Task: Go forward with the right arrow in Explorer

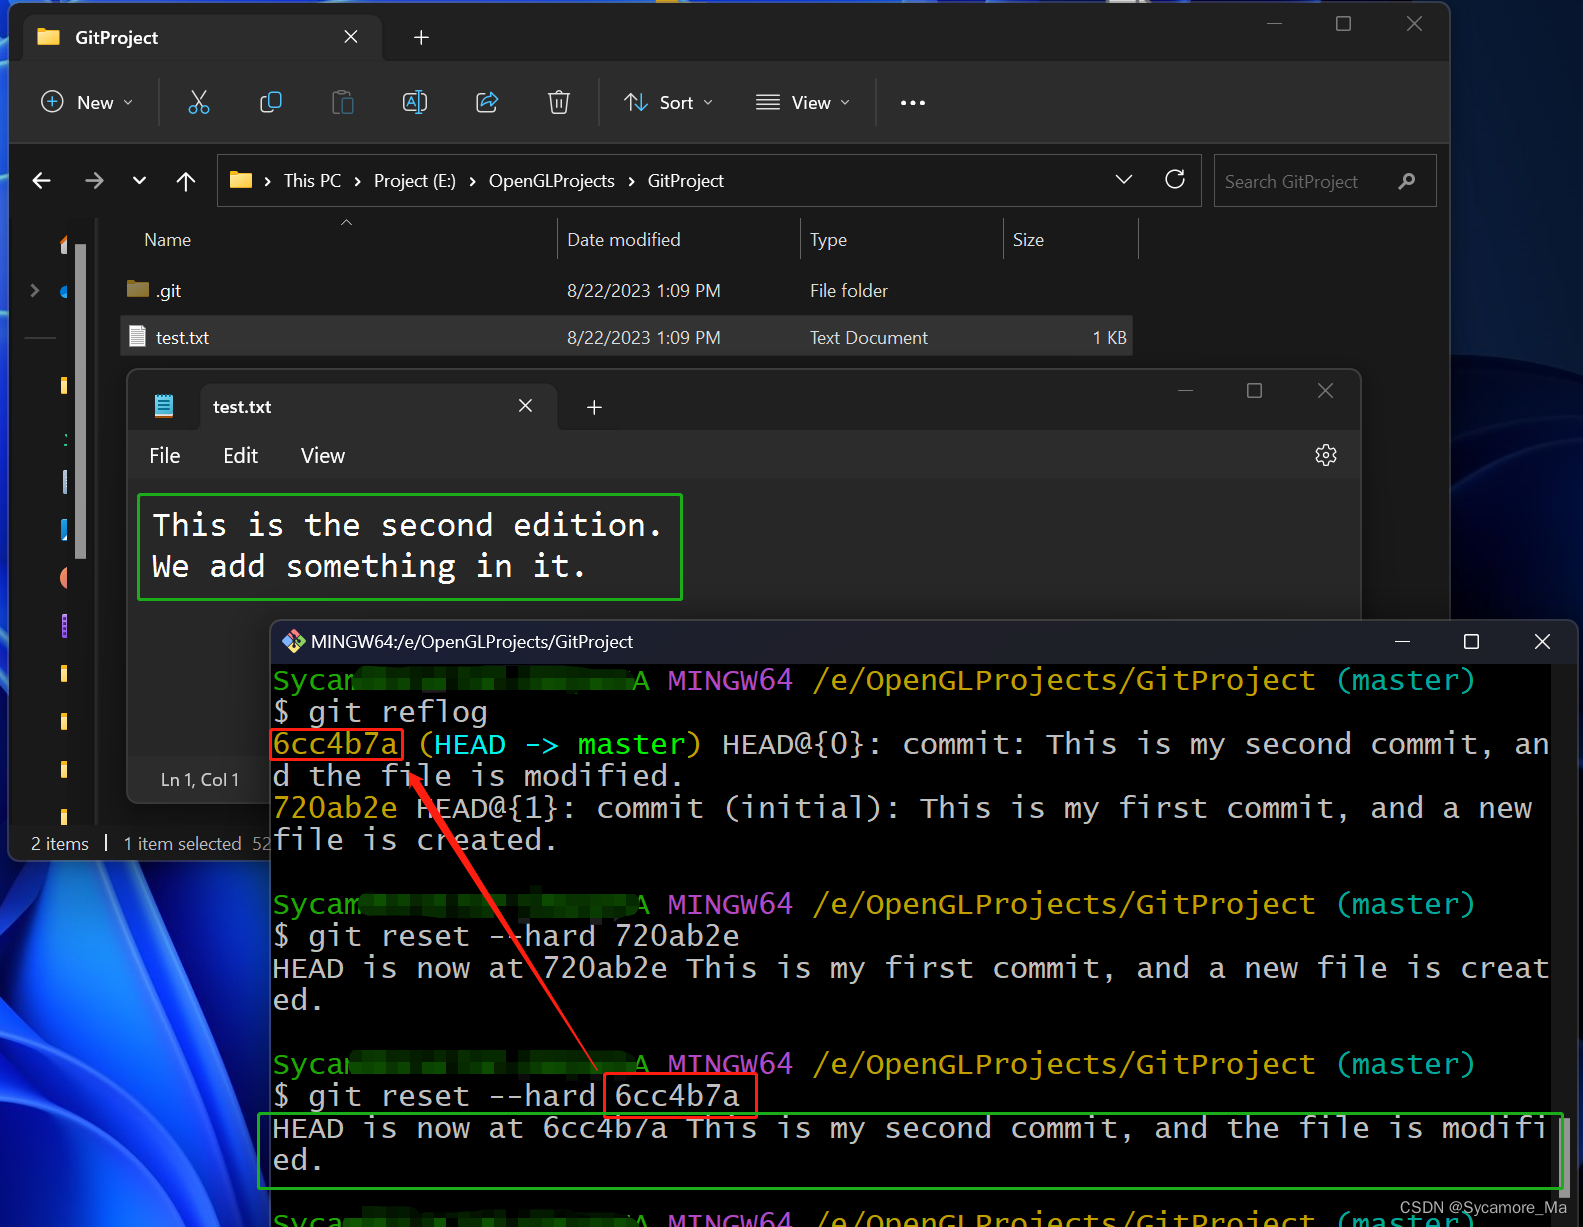Action: pyautogui.click(x=94, y=180)
